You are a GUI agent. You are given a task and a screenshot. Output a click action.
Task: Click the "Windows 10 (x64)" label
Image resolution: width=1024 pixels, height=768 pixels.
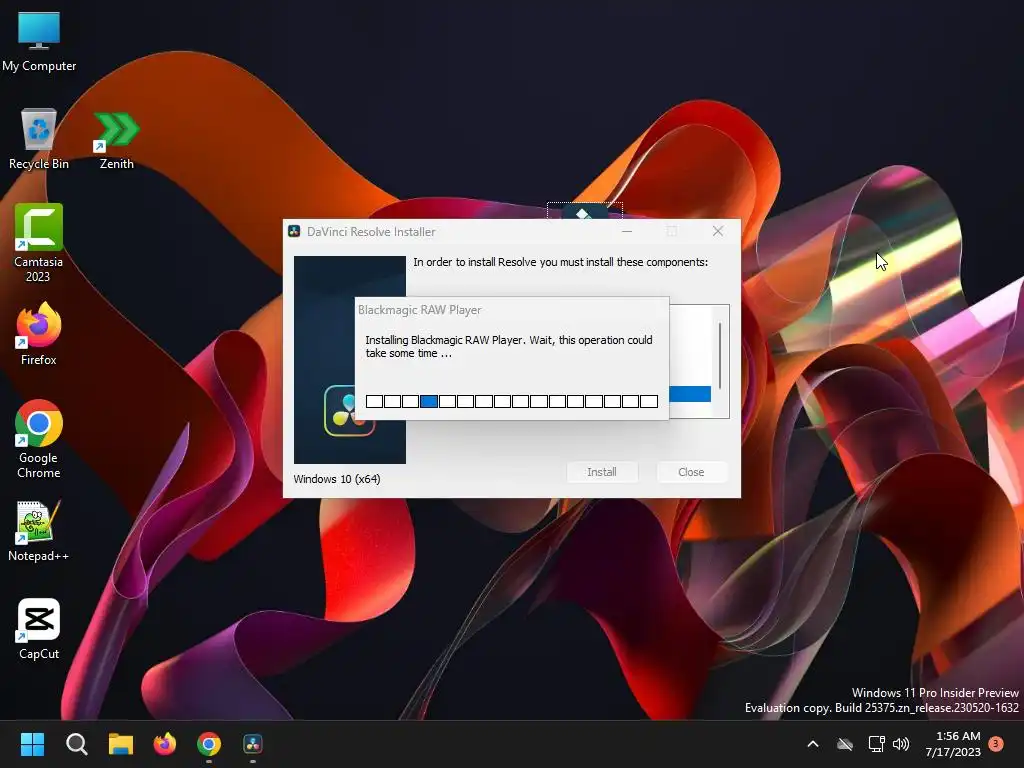tap(337, 479)
